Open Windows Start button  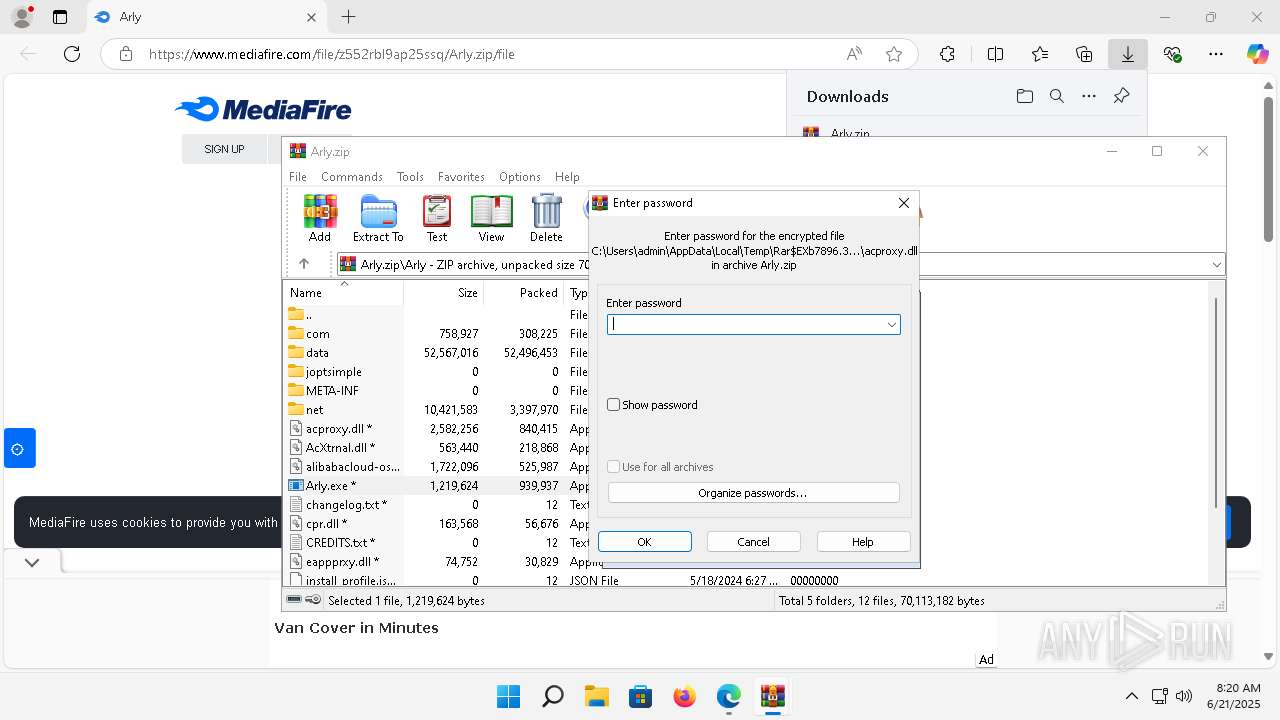point(508,696)
